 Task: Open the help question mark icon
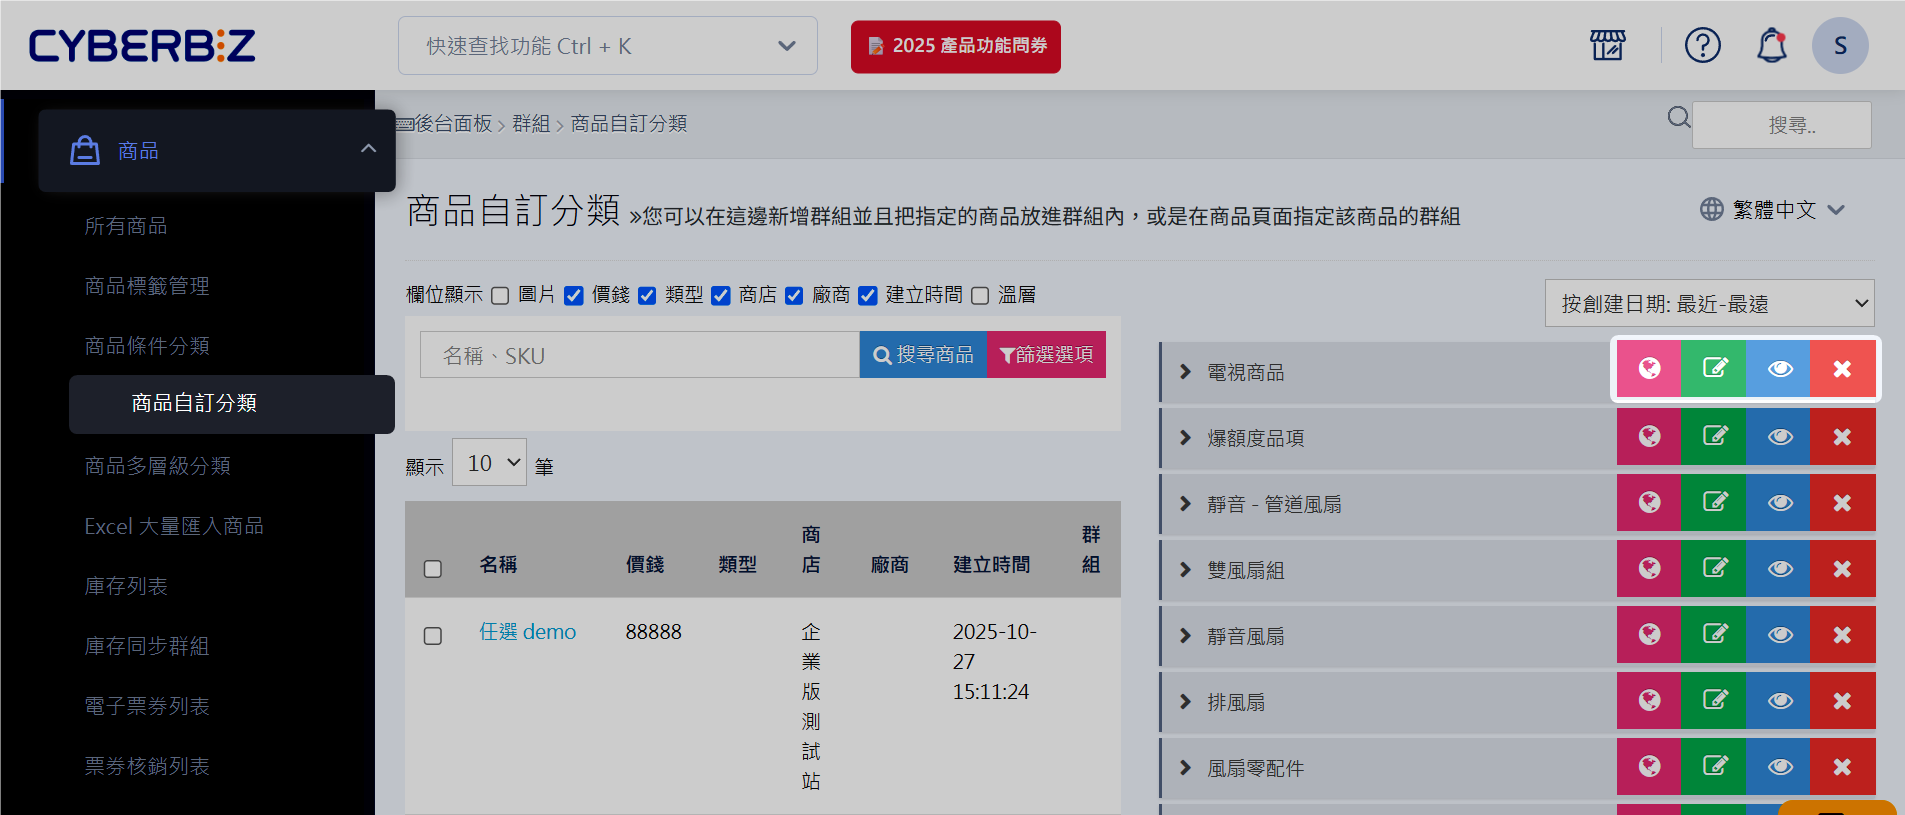click(1702, 45)
